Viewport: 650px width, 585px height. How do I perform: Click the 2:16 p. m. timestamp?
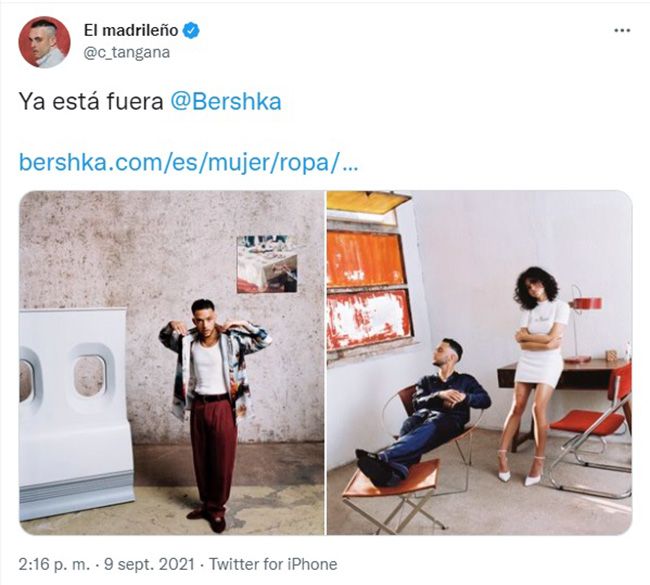[x=54, y=564]
